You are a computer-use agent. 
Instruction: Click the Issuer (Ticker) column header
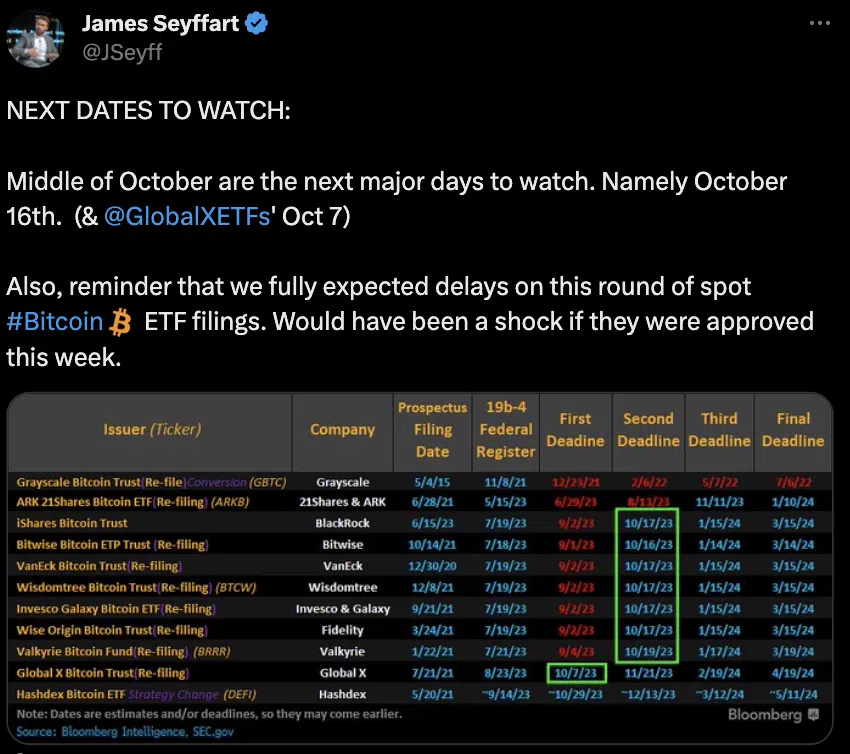tap(152, 430)
